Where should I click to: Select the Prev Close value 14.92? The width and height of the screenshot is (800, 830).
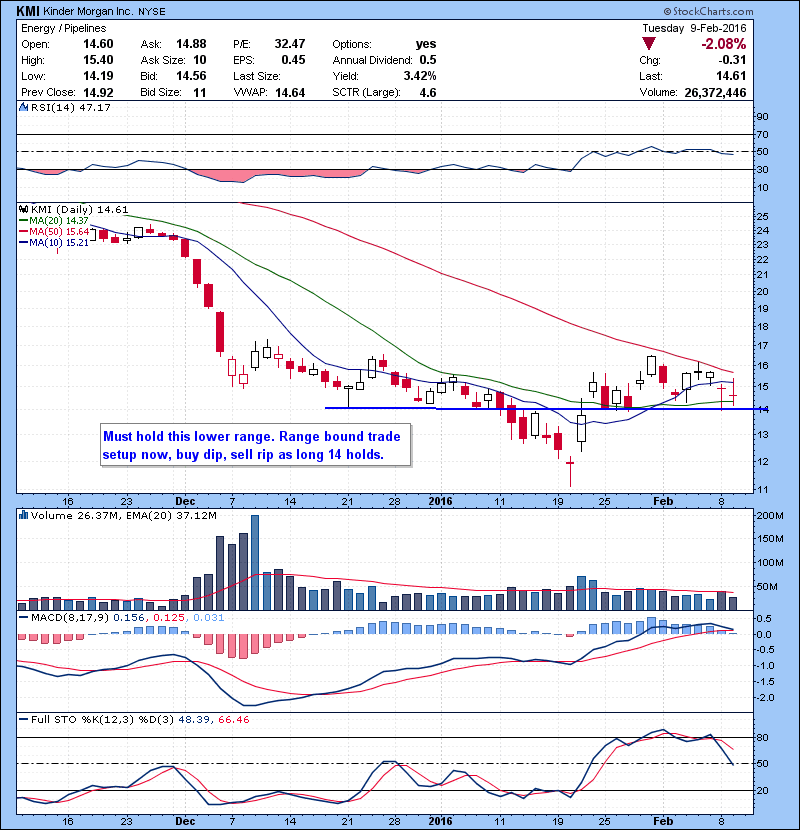coord(98,93)
